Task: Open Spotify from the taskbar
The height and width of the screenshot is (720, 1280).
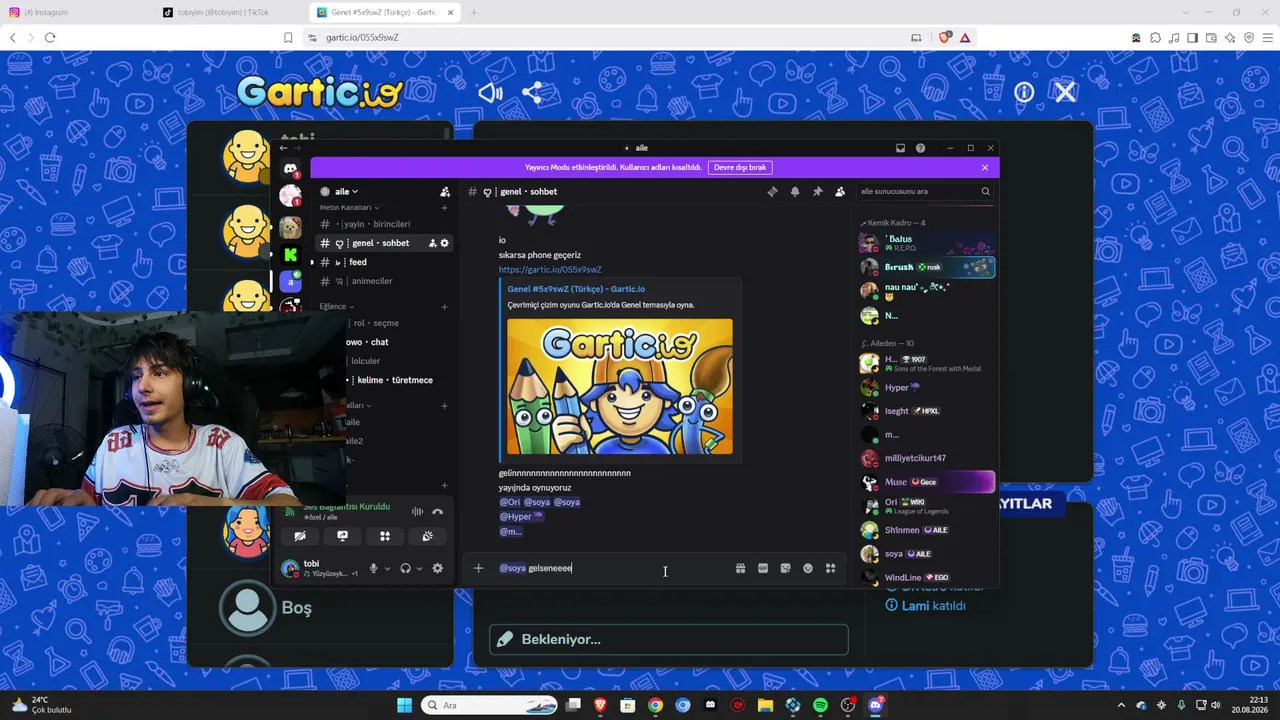Action: click(820, 705)
